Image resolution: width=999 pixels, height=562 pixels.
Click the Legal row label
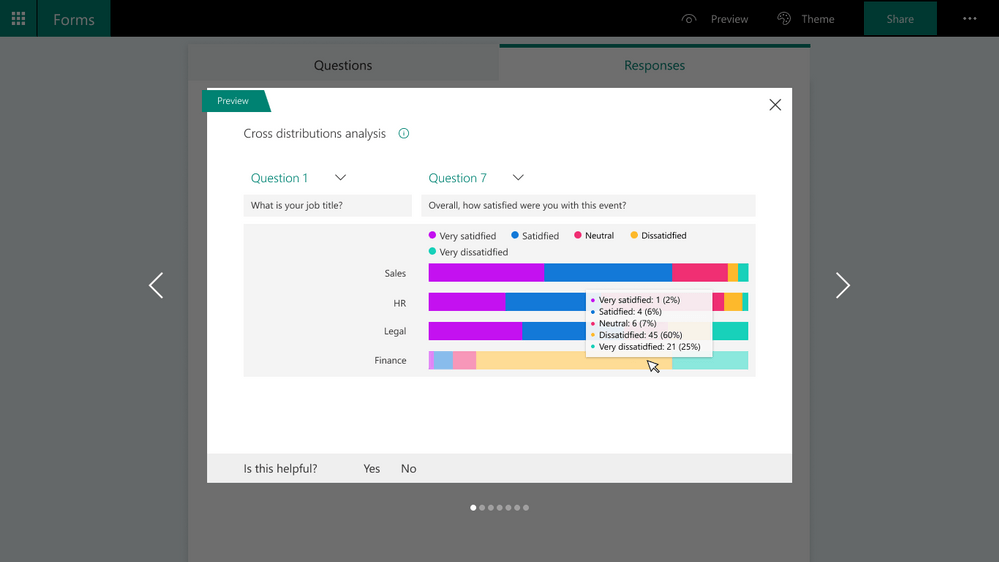click(x=395, y=331)
